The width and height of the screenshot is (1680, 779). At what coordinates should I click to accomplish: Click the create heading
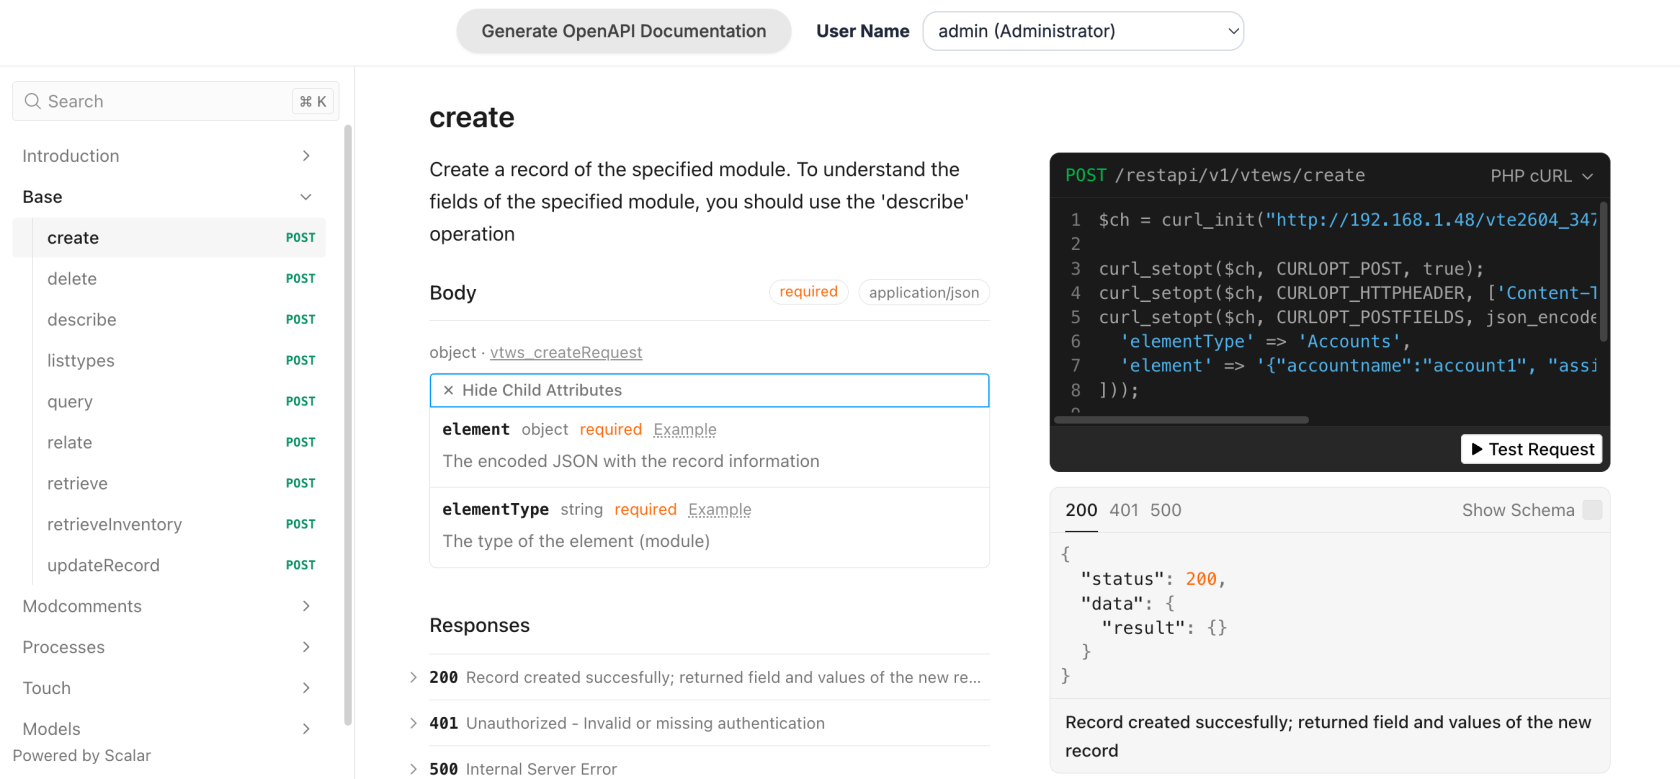pyautogui.click(x=472, y=118)
